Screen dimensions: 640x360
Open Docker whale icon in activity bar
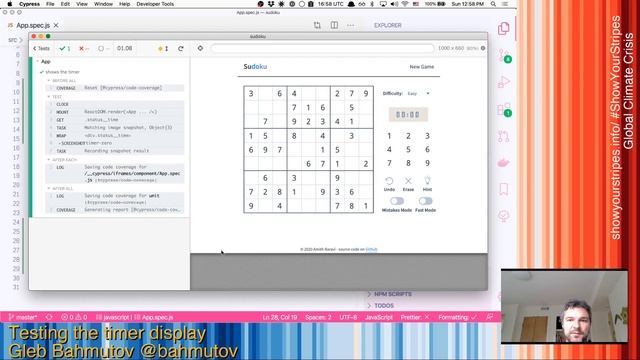[x=504, y=163]
